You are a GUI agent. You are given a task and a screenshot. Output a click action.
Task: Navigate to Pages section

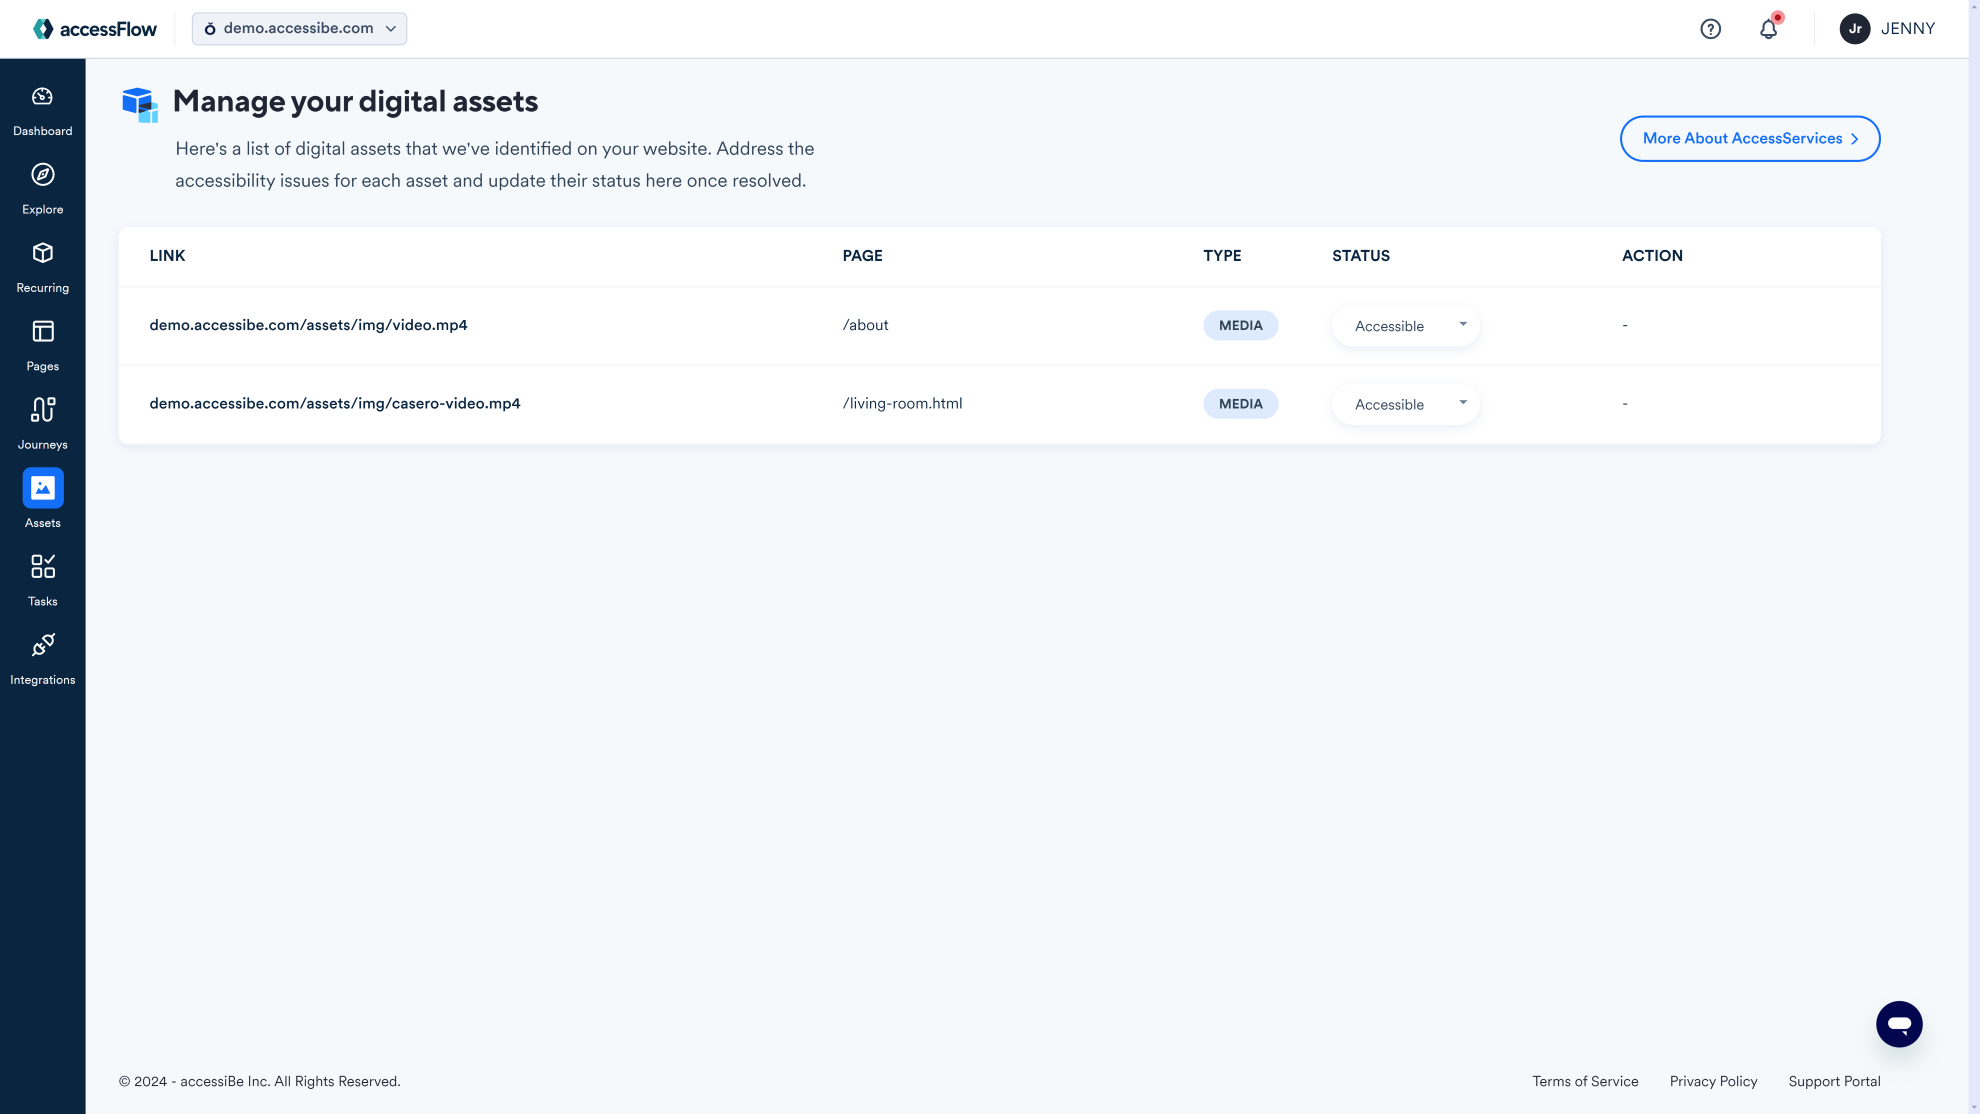coord(42,344)
